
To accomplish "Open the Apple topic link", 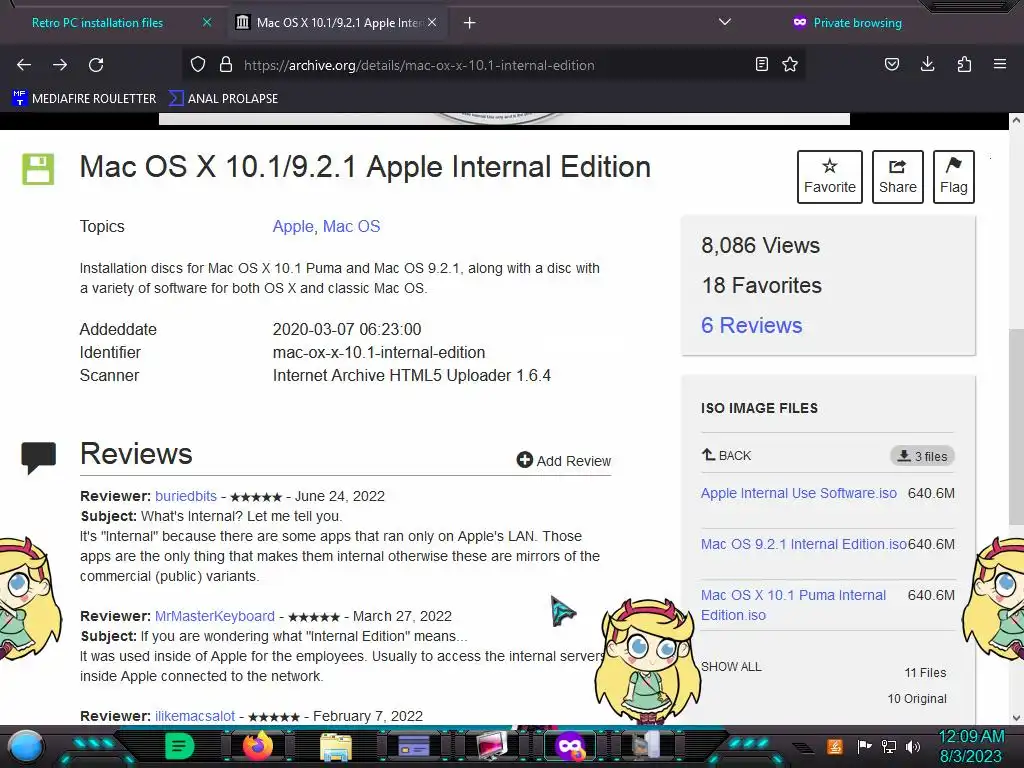I will 293,227.
